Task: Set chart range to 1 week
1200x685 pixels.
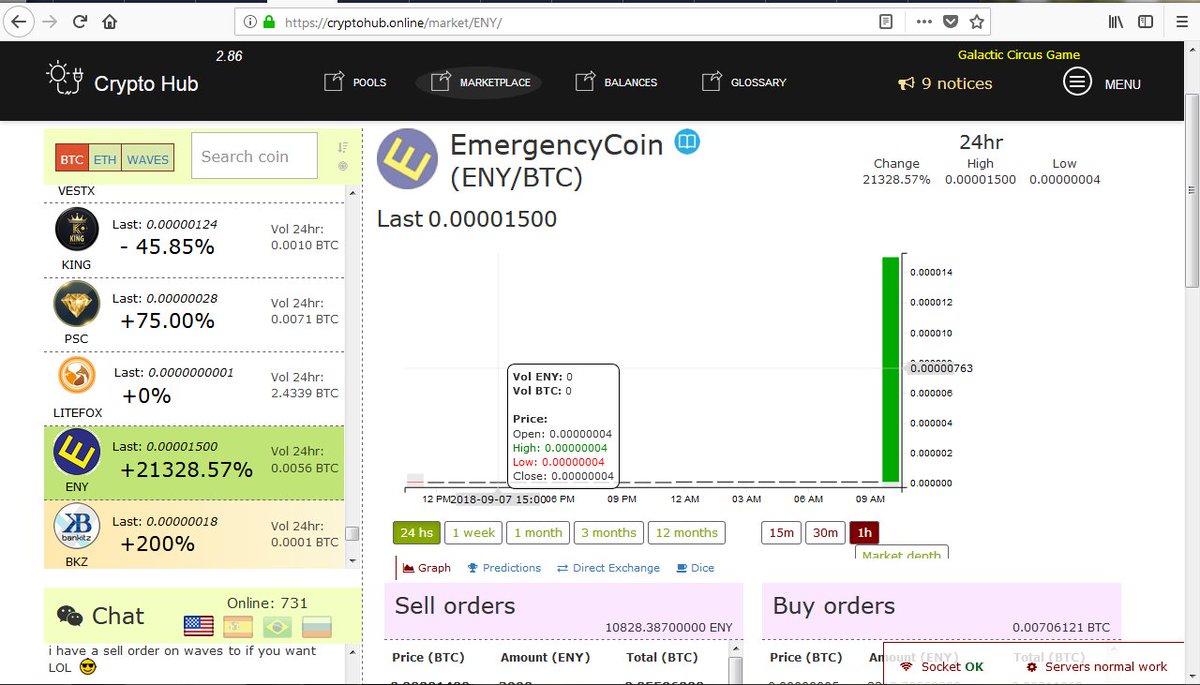Action: pos(474,533)
